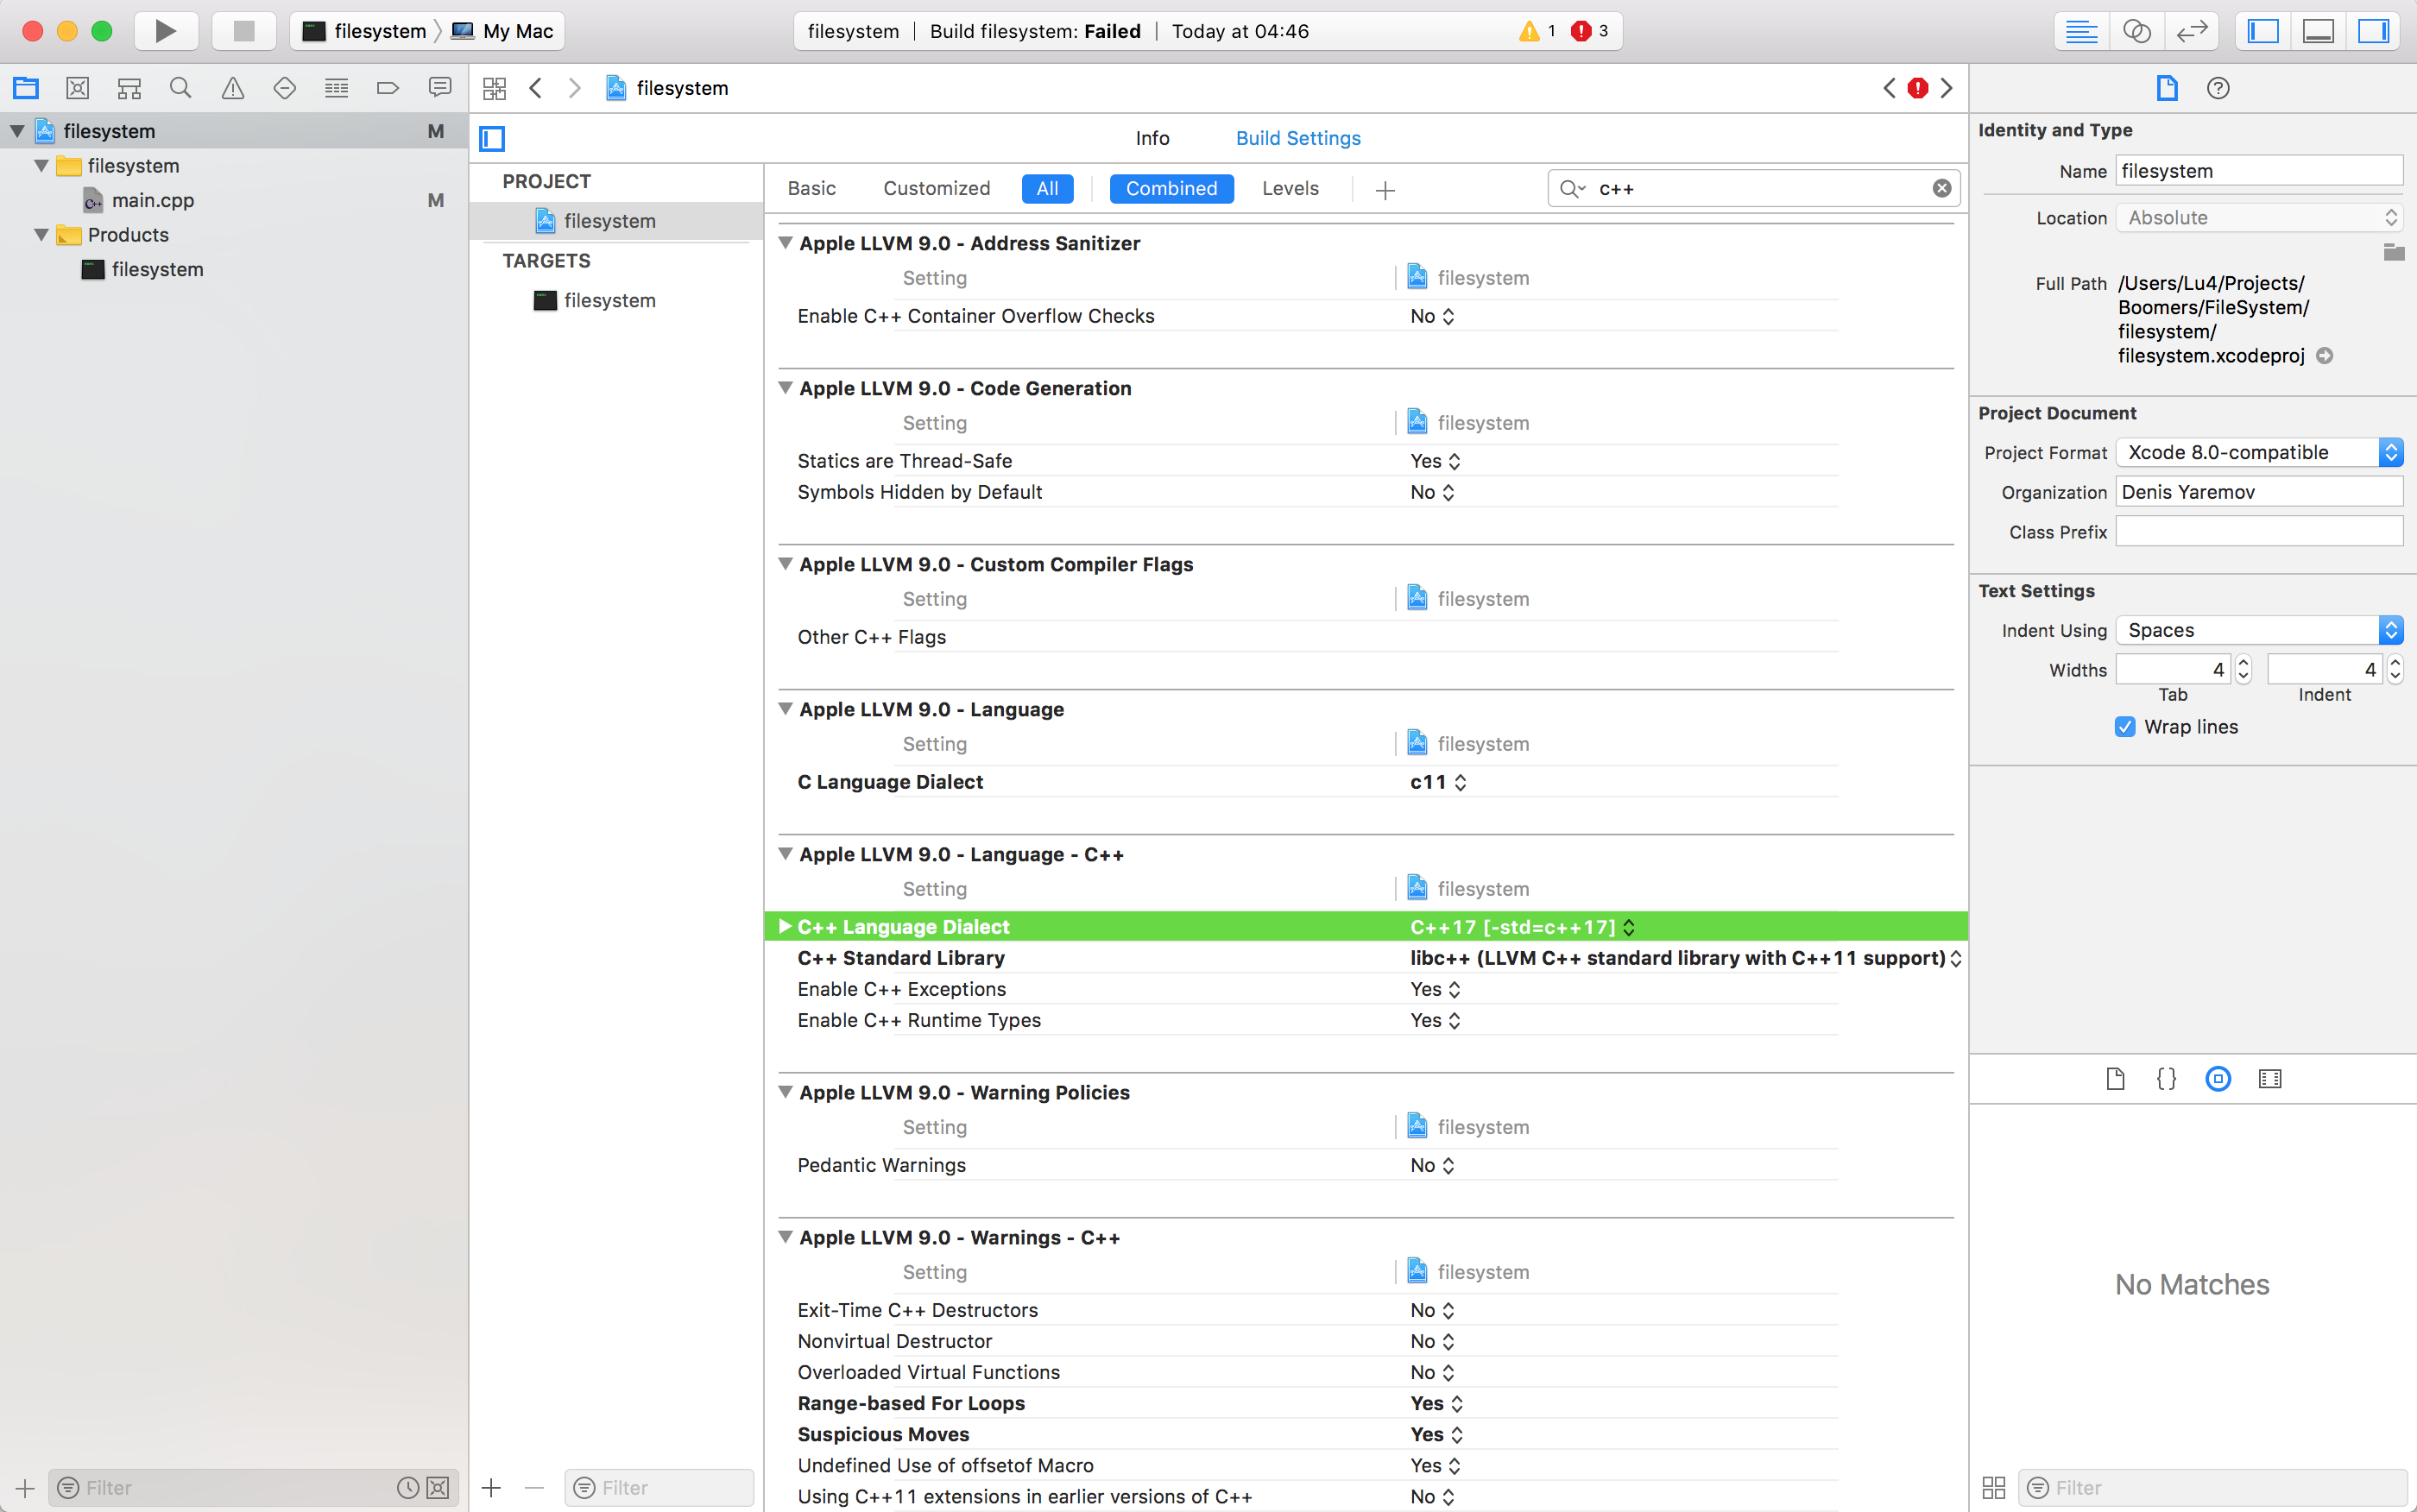Open the C++ Language Dialect value dropdown
2417x1512 pixels.
pos(1522,927)
